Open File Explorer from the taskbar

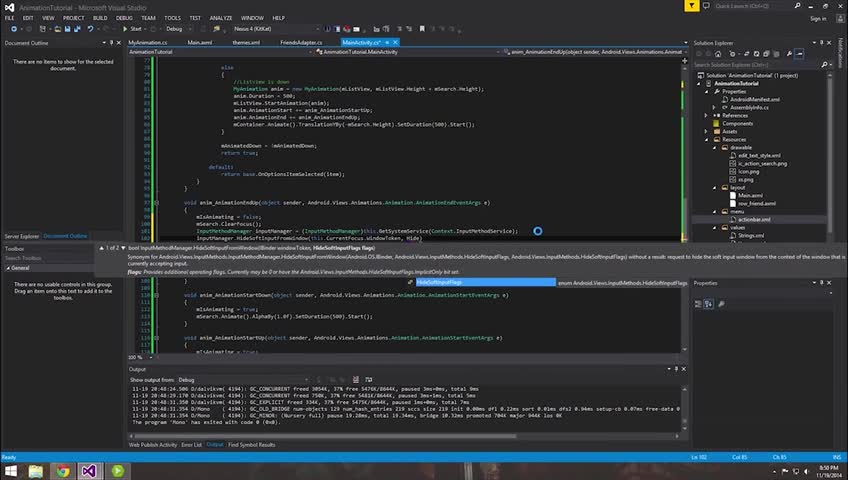click(x=36, y=471)
